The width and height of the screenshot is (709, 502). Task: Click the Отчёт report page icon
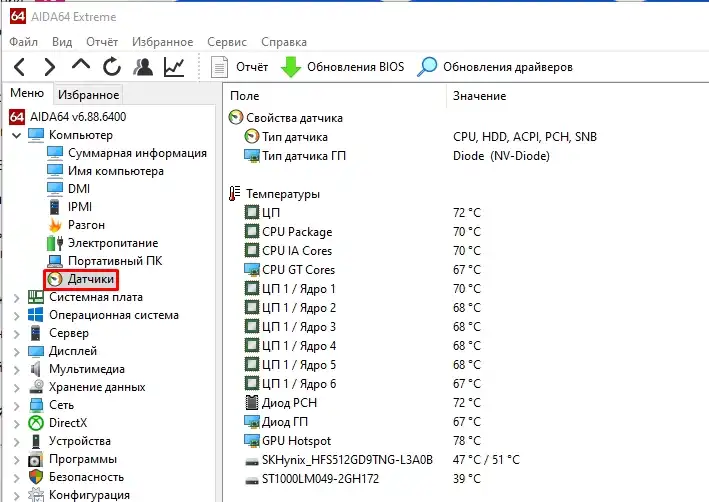tap(219, 67)
